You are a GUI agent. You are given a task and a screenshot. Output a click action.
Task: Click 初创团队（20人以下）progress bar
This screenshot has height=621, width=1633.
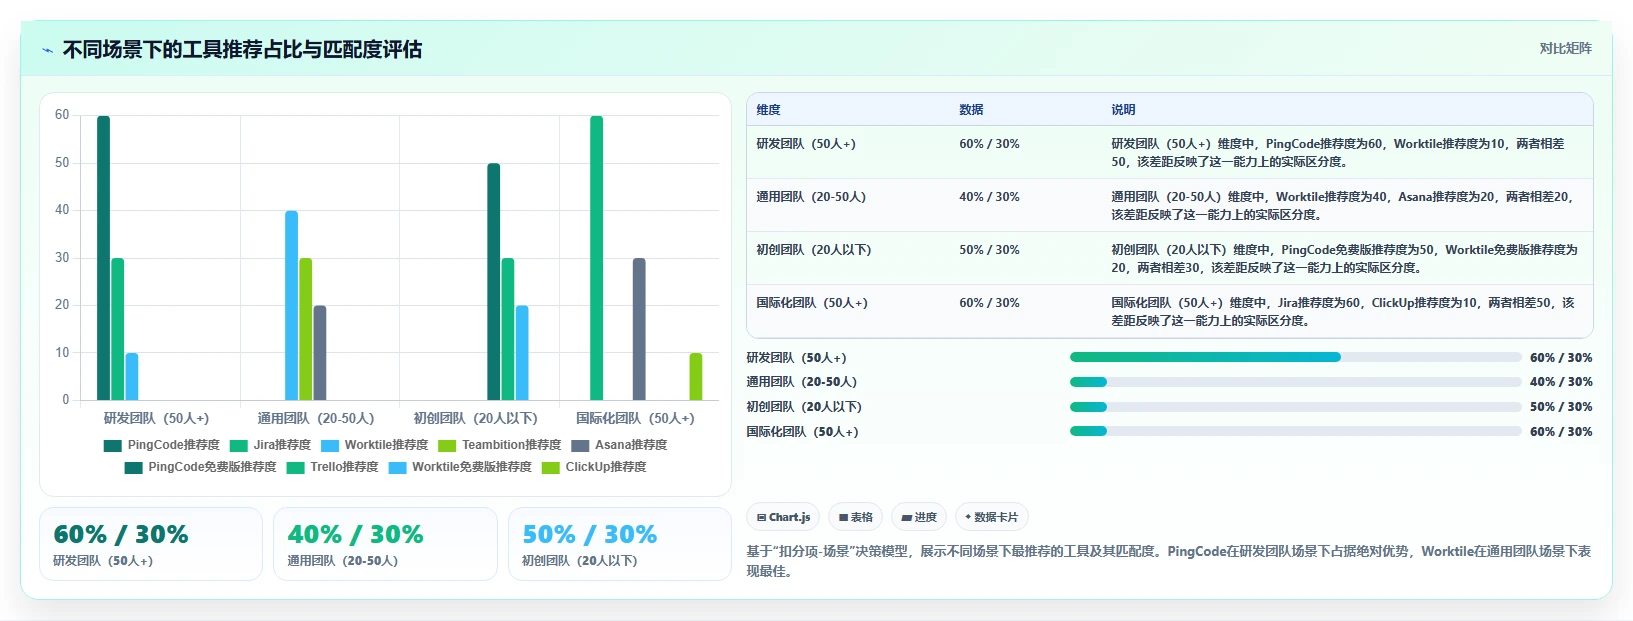click(1295, 407)
